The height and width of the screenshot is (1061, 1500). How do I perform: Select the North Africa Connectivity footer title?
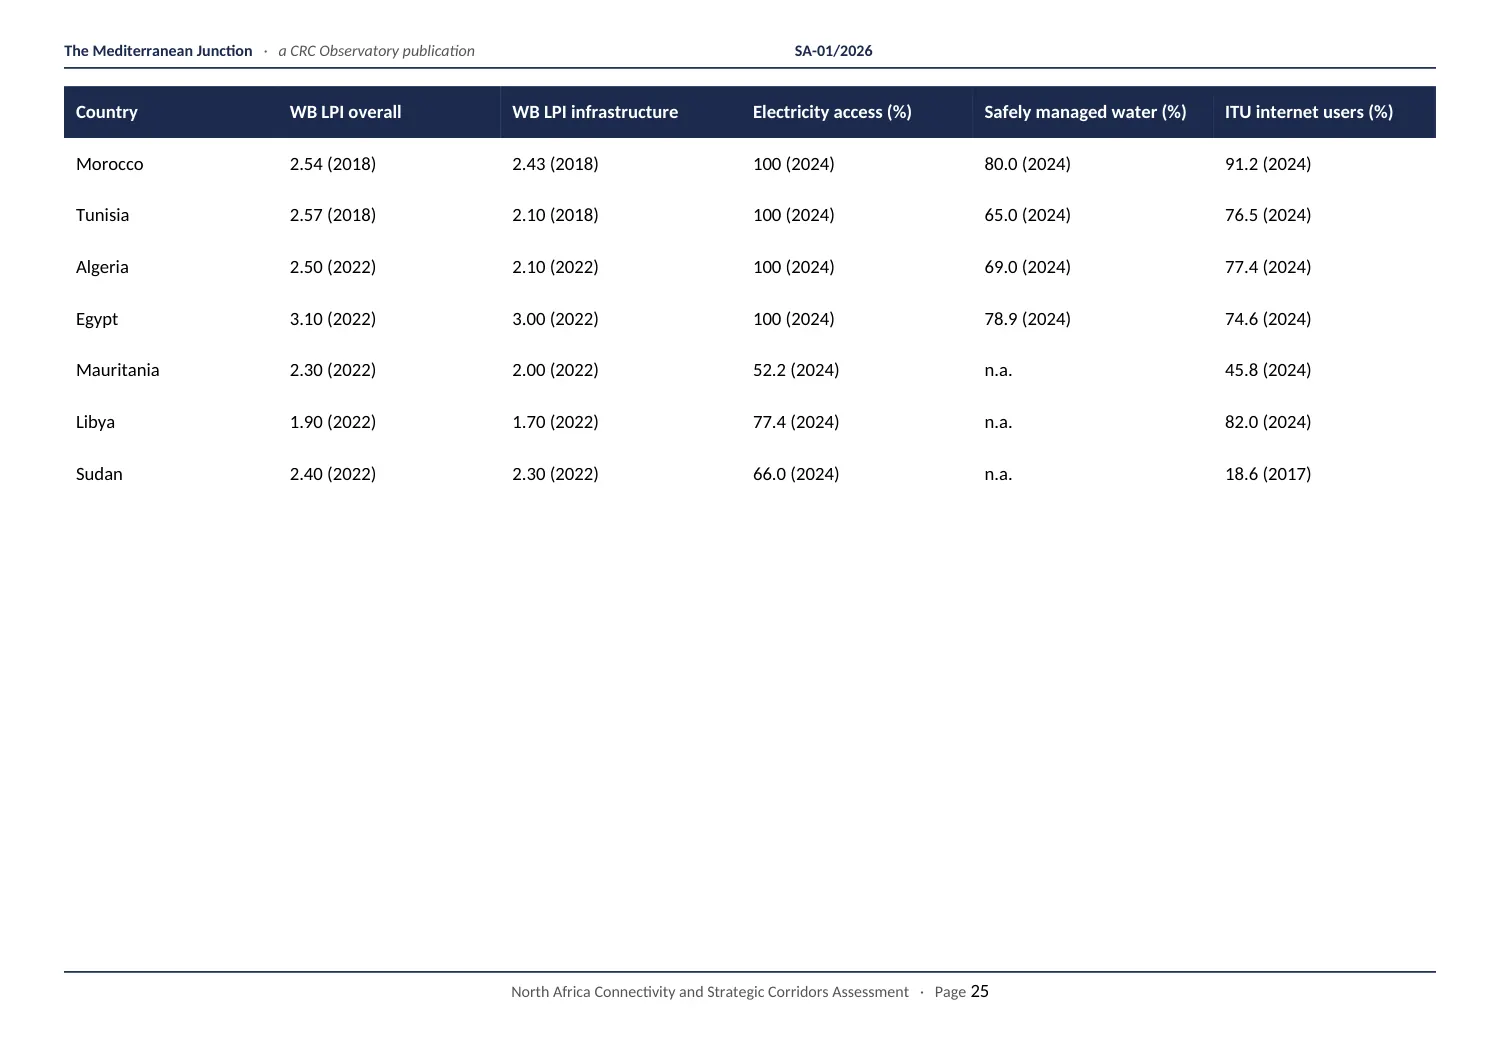710,992
